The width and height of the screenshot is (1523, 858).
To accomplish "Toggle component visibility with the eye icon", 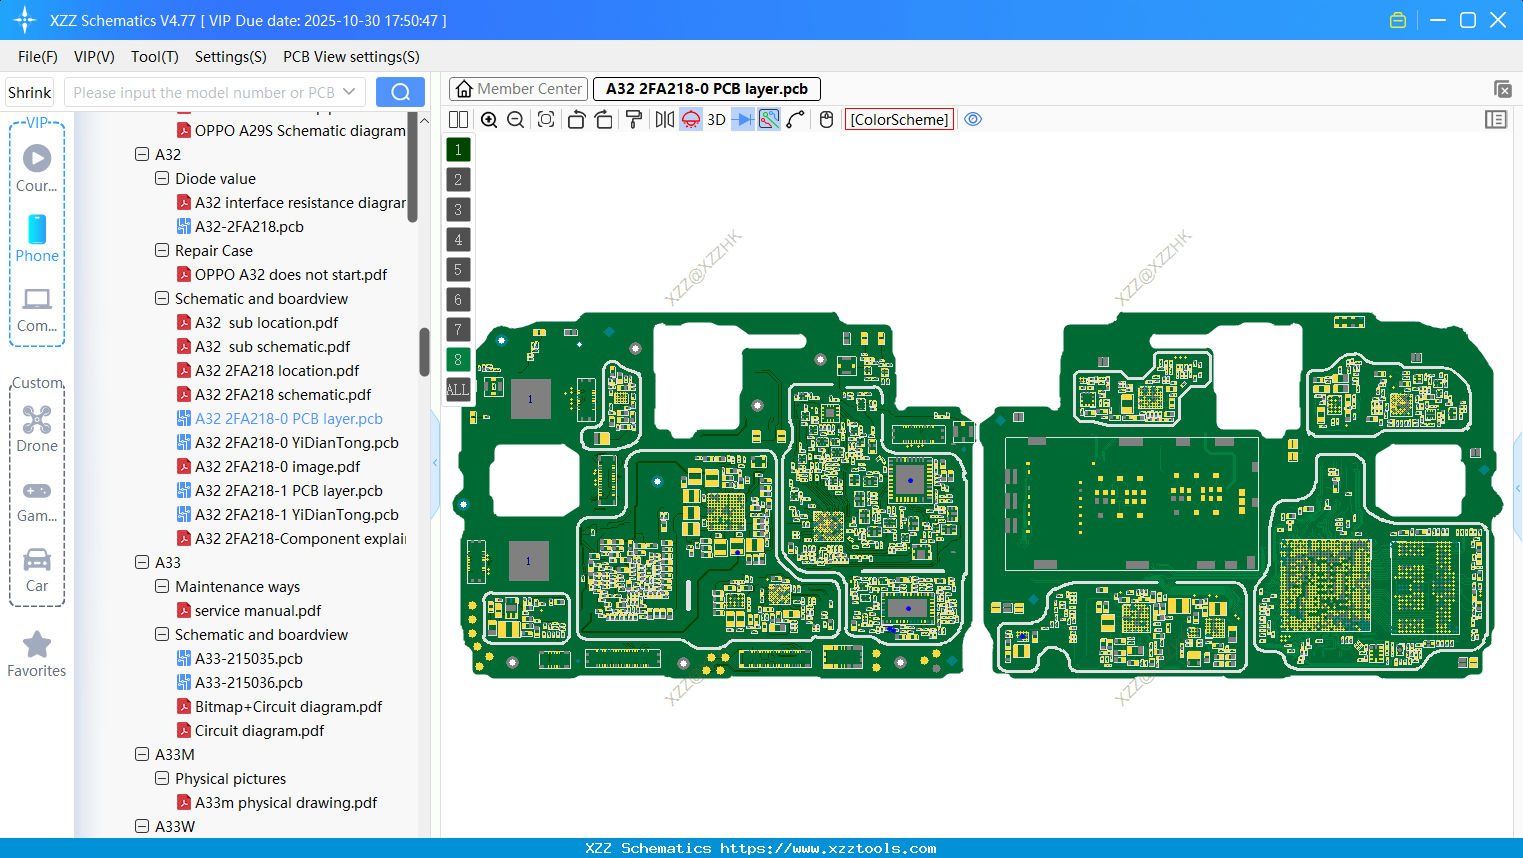I will (x=973, y=118).
